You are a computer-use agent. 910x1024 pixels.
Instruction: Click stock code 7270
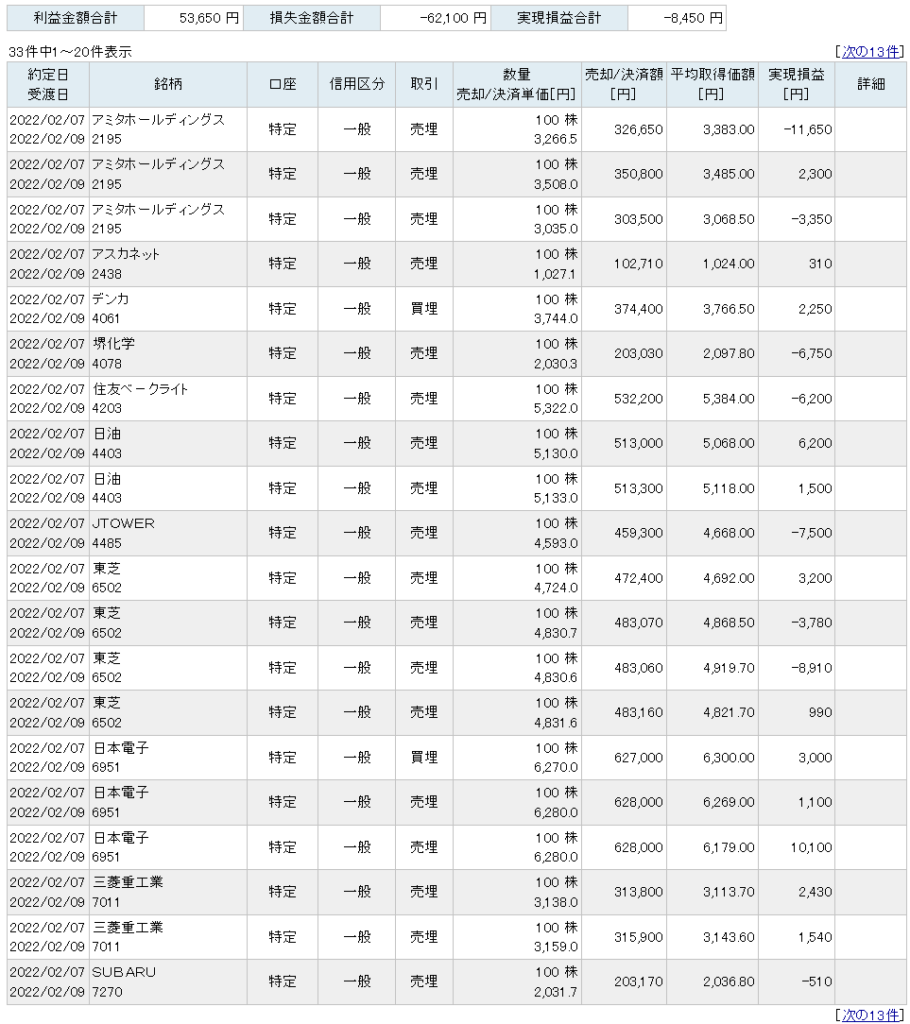coord(107,992)
